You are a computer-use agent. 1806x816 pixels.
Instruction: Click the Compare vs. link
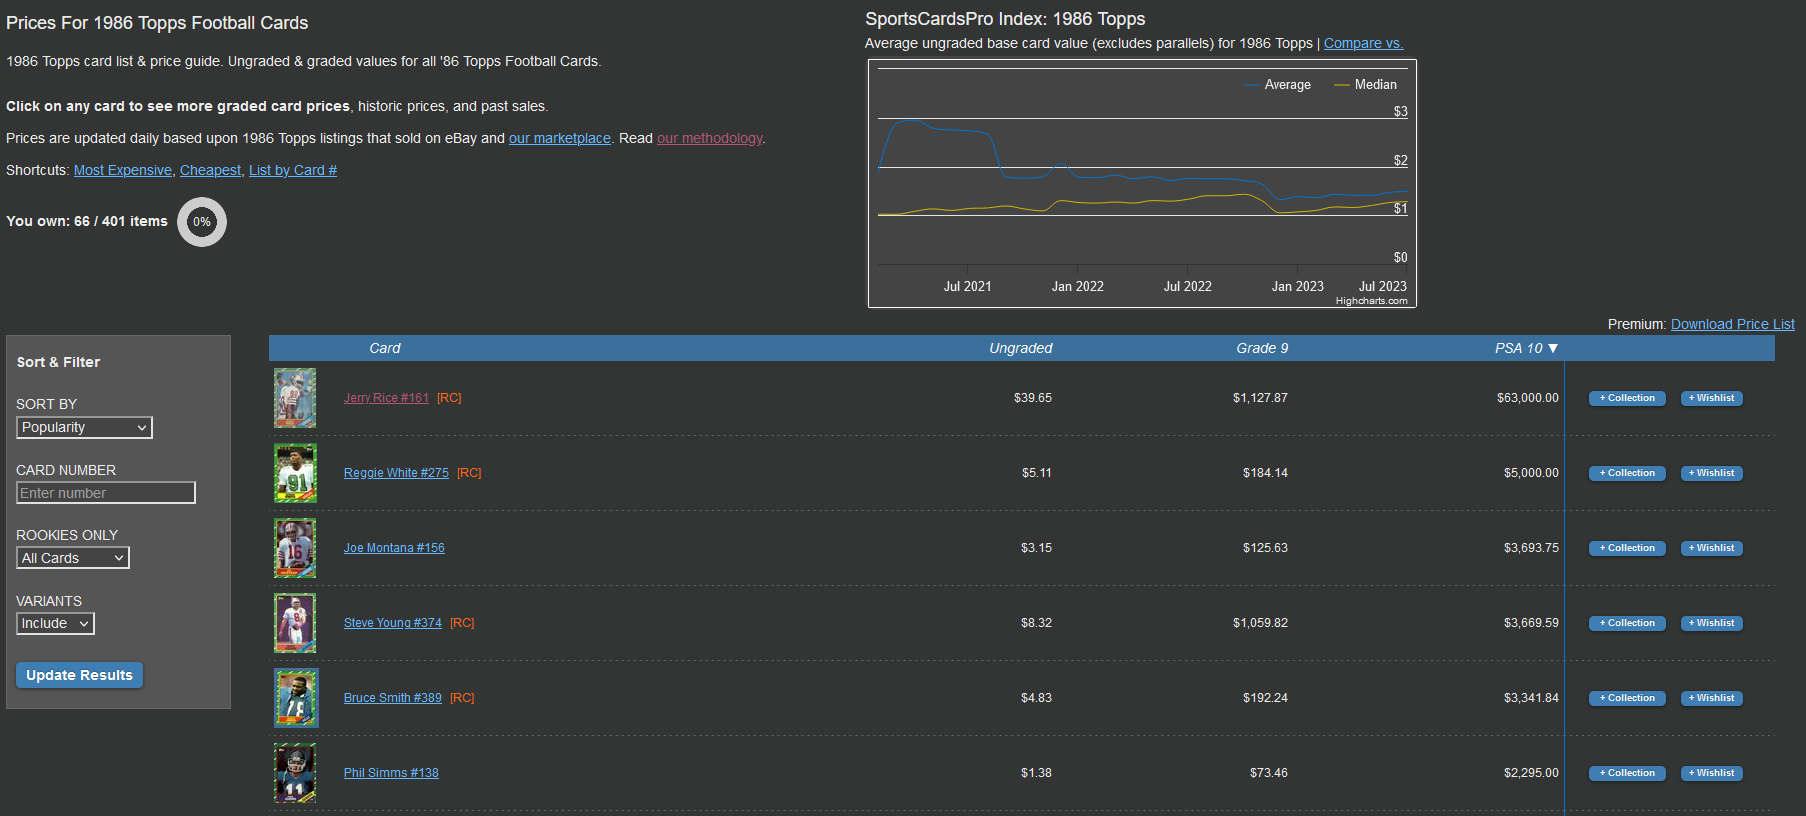1364,43
